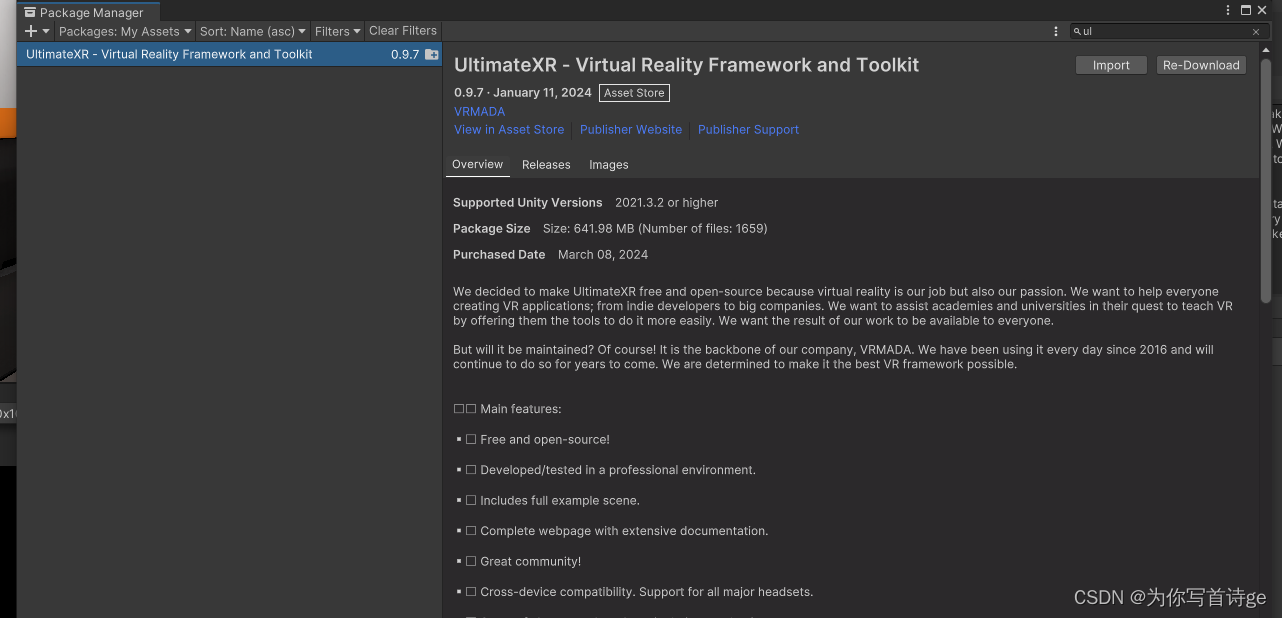1282x618 pixels.
Task: Click 'Cross-device compatibility' bullet line
Action: click(646, 592)
